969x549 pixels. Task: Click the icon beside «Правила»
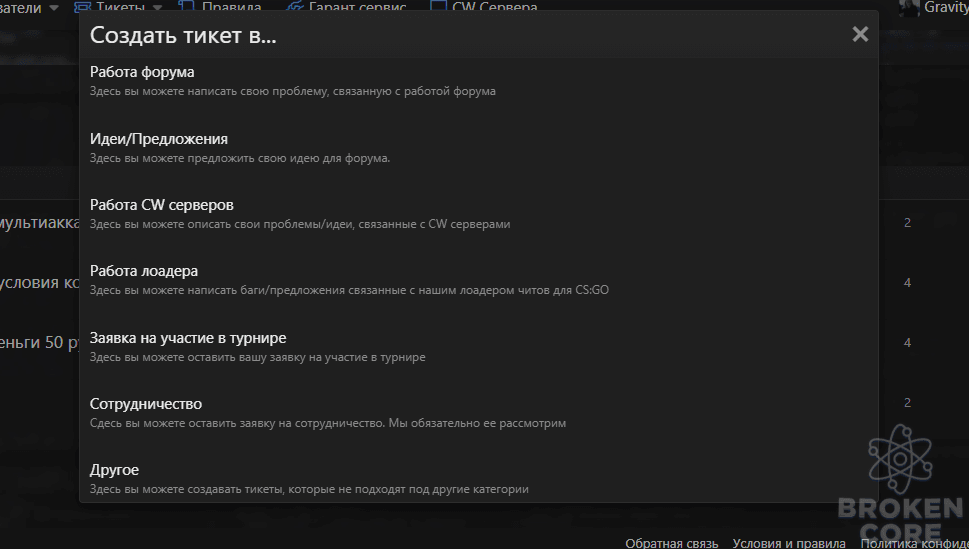[x=186, y=6]
